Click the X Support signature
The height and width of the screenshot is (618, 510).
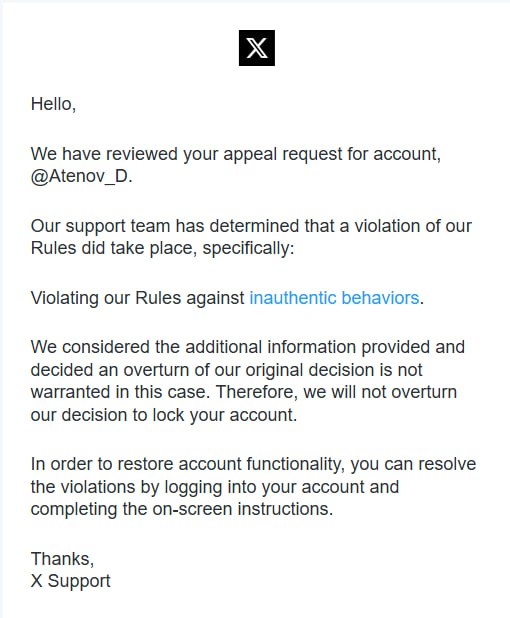click(x=71, y=581)
